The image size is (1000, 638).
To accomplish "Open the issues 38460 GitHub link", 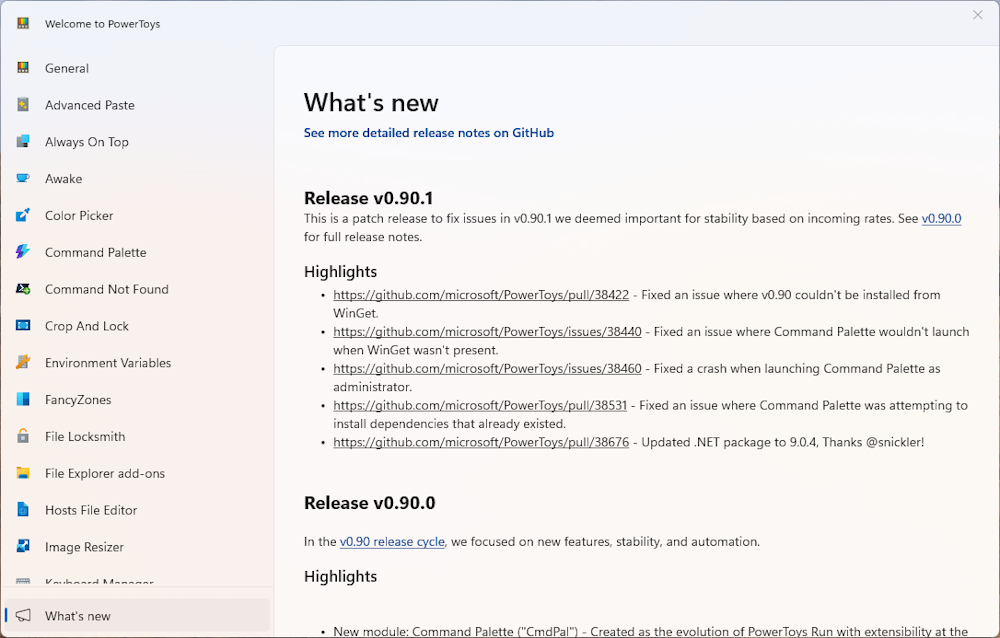I will pos(487,369).
